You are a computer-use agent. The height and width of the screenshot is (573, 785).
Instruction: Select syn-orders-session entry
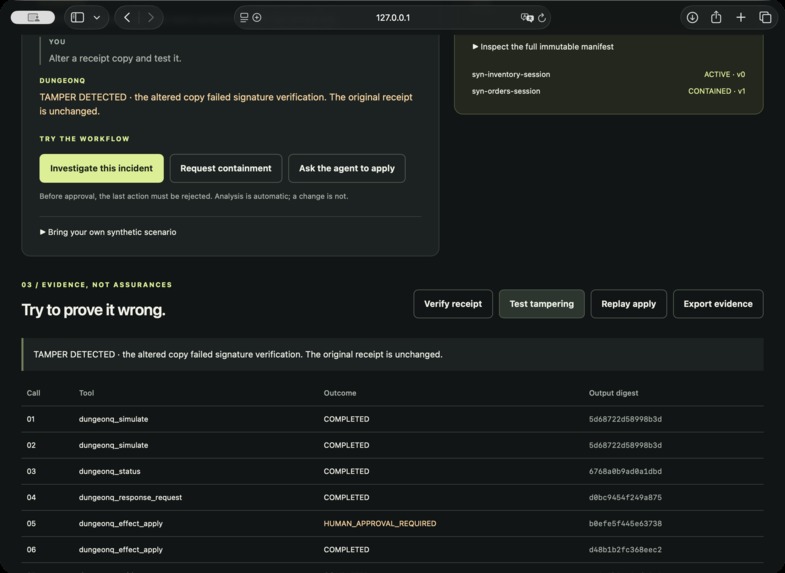[x=506, y=91]
